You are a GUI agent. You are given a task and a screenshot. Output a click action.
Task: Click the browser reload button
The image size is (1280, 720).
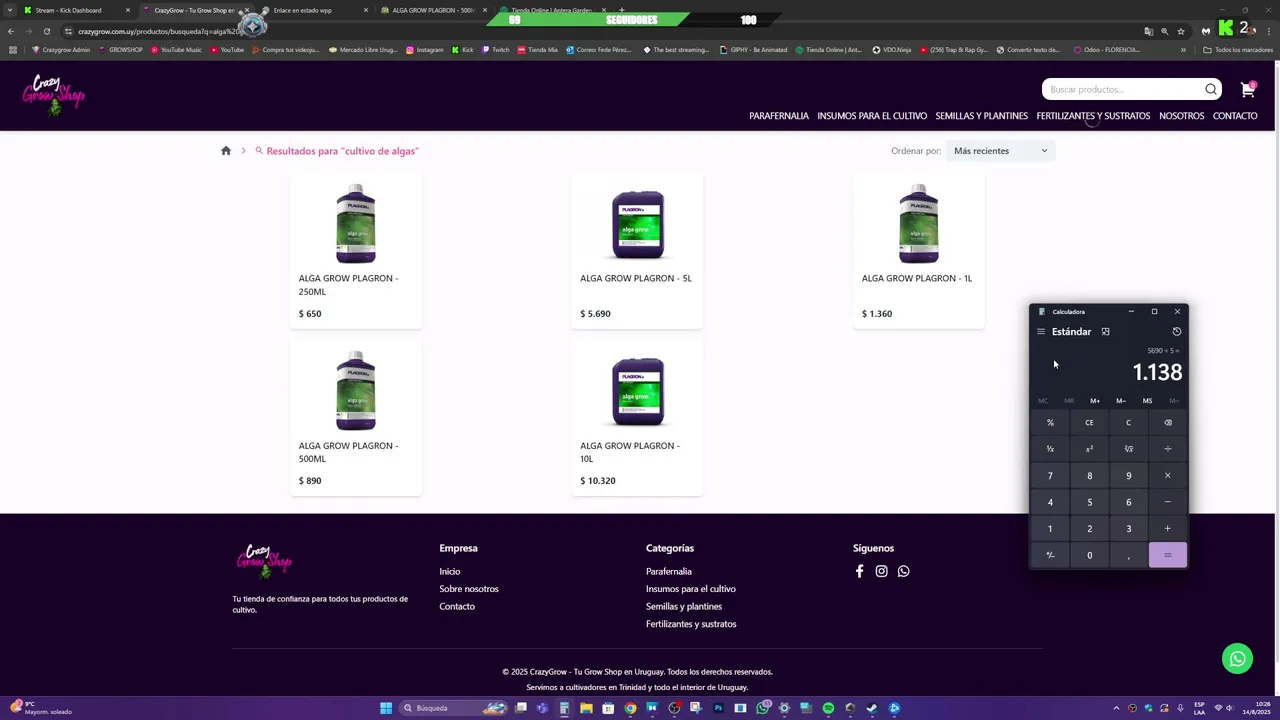pos(46,31)
